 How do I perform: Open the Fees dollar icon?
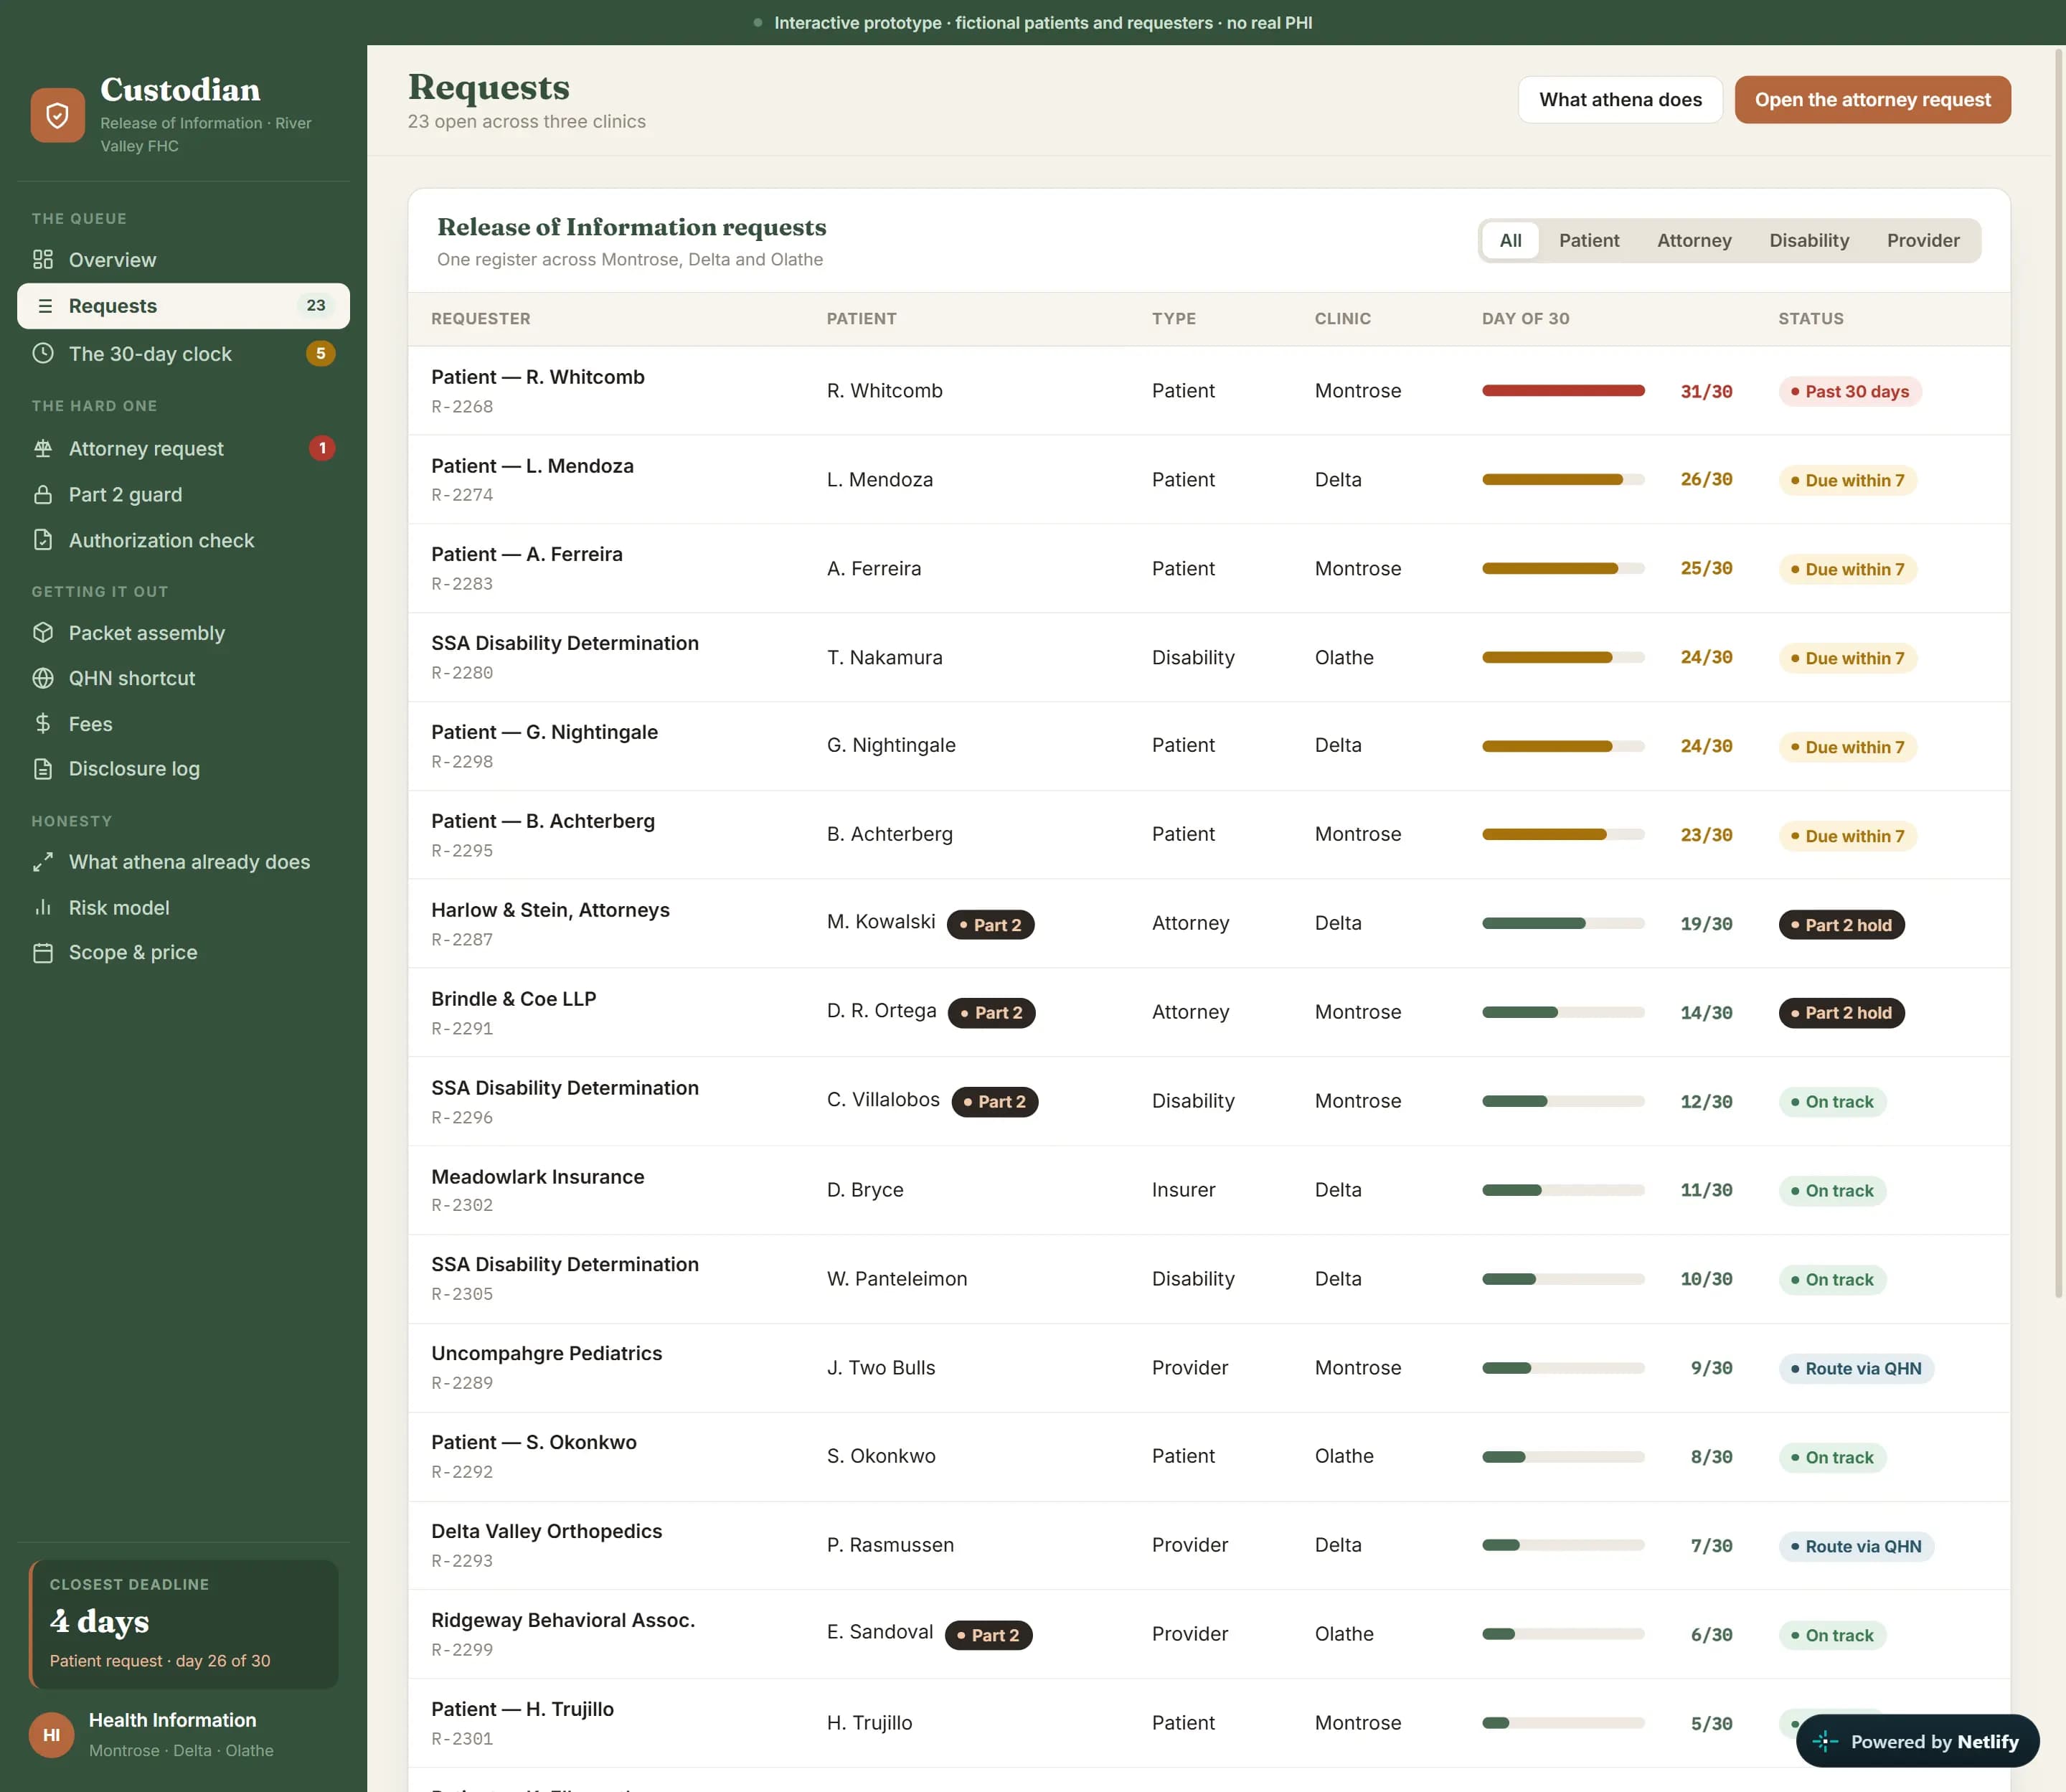coord(43,723)
